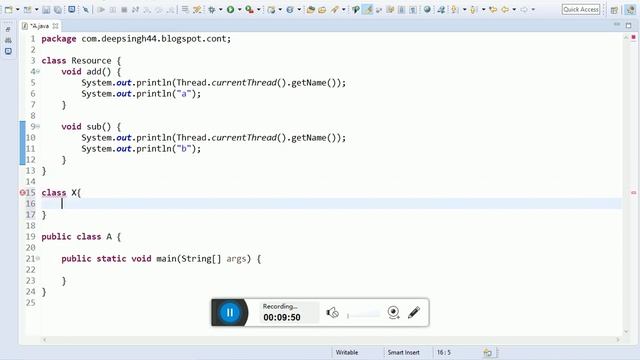Click the horizontal scrollbar right arrow
Screen dimensions: 640x360
click(618, 340)
